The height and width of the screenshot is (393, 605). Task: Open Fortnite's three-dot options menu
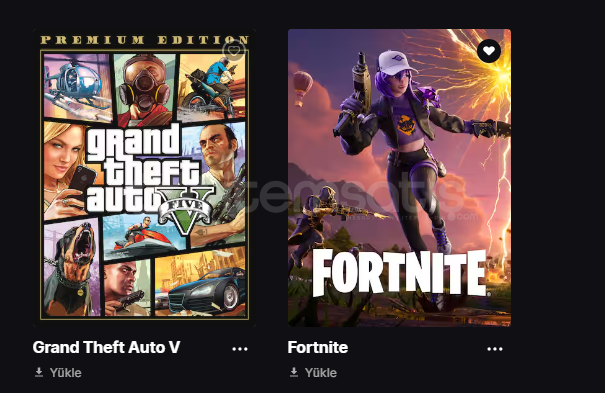(495, 349)
